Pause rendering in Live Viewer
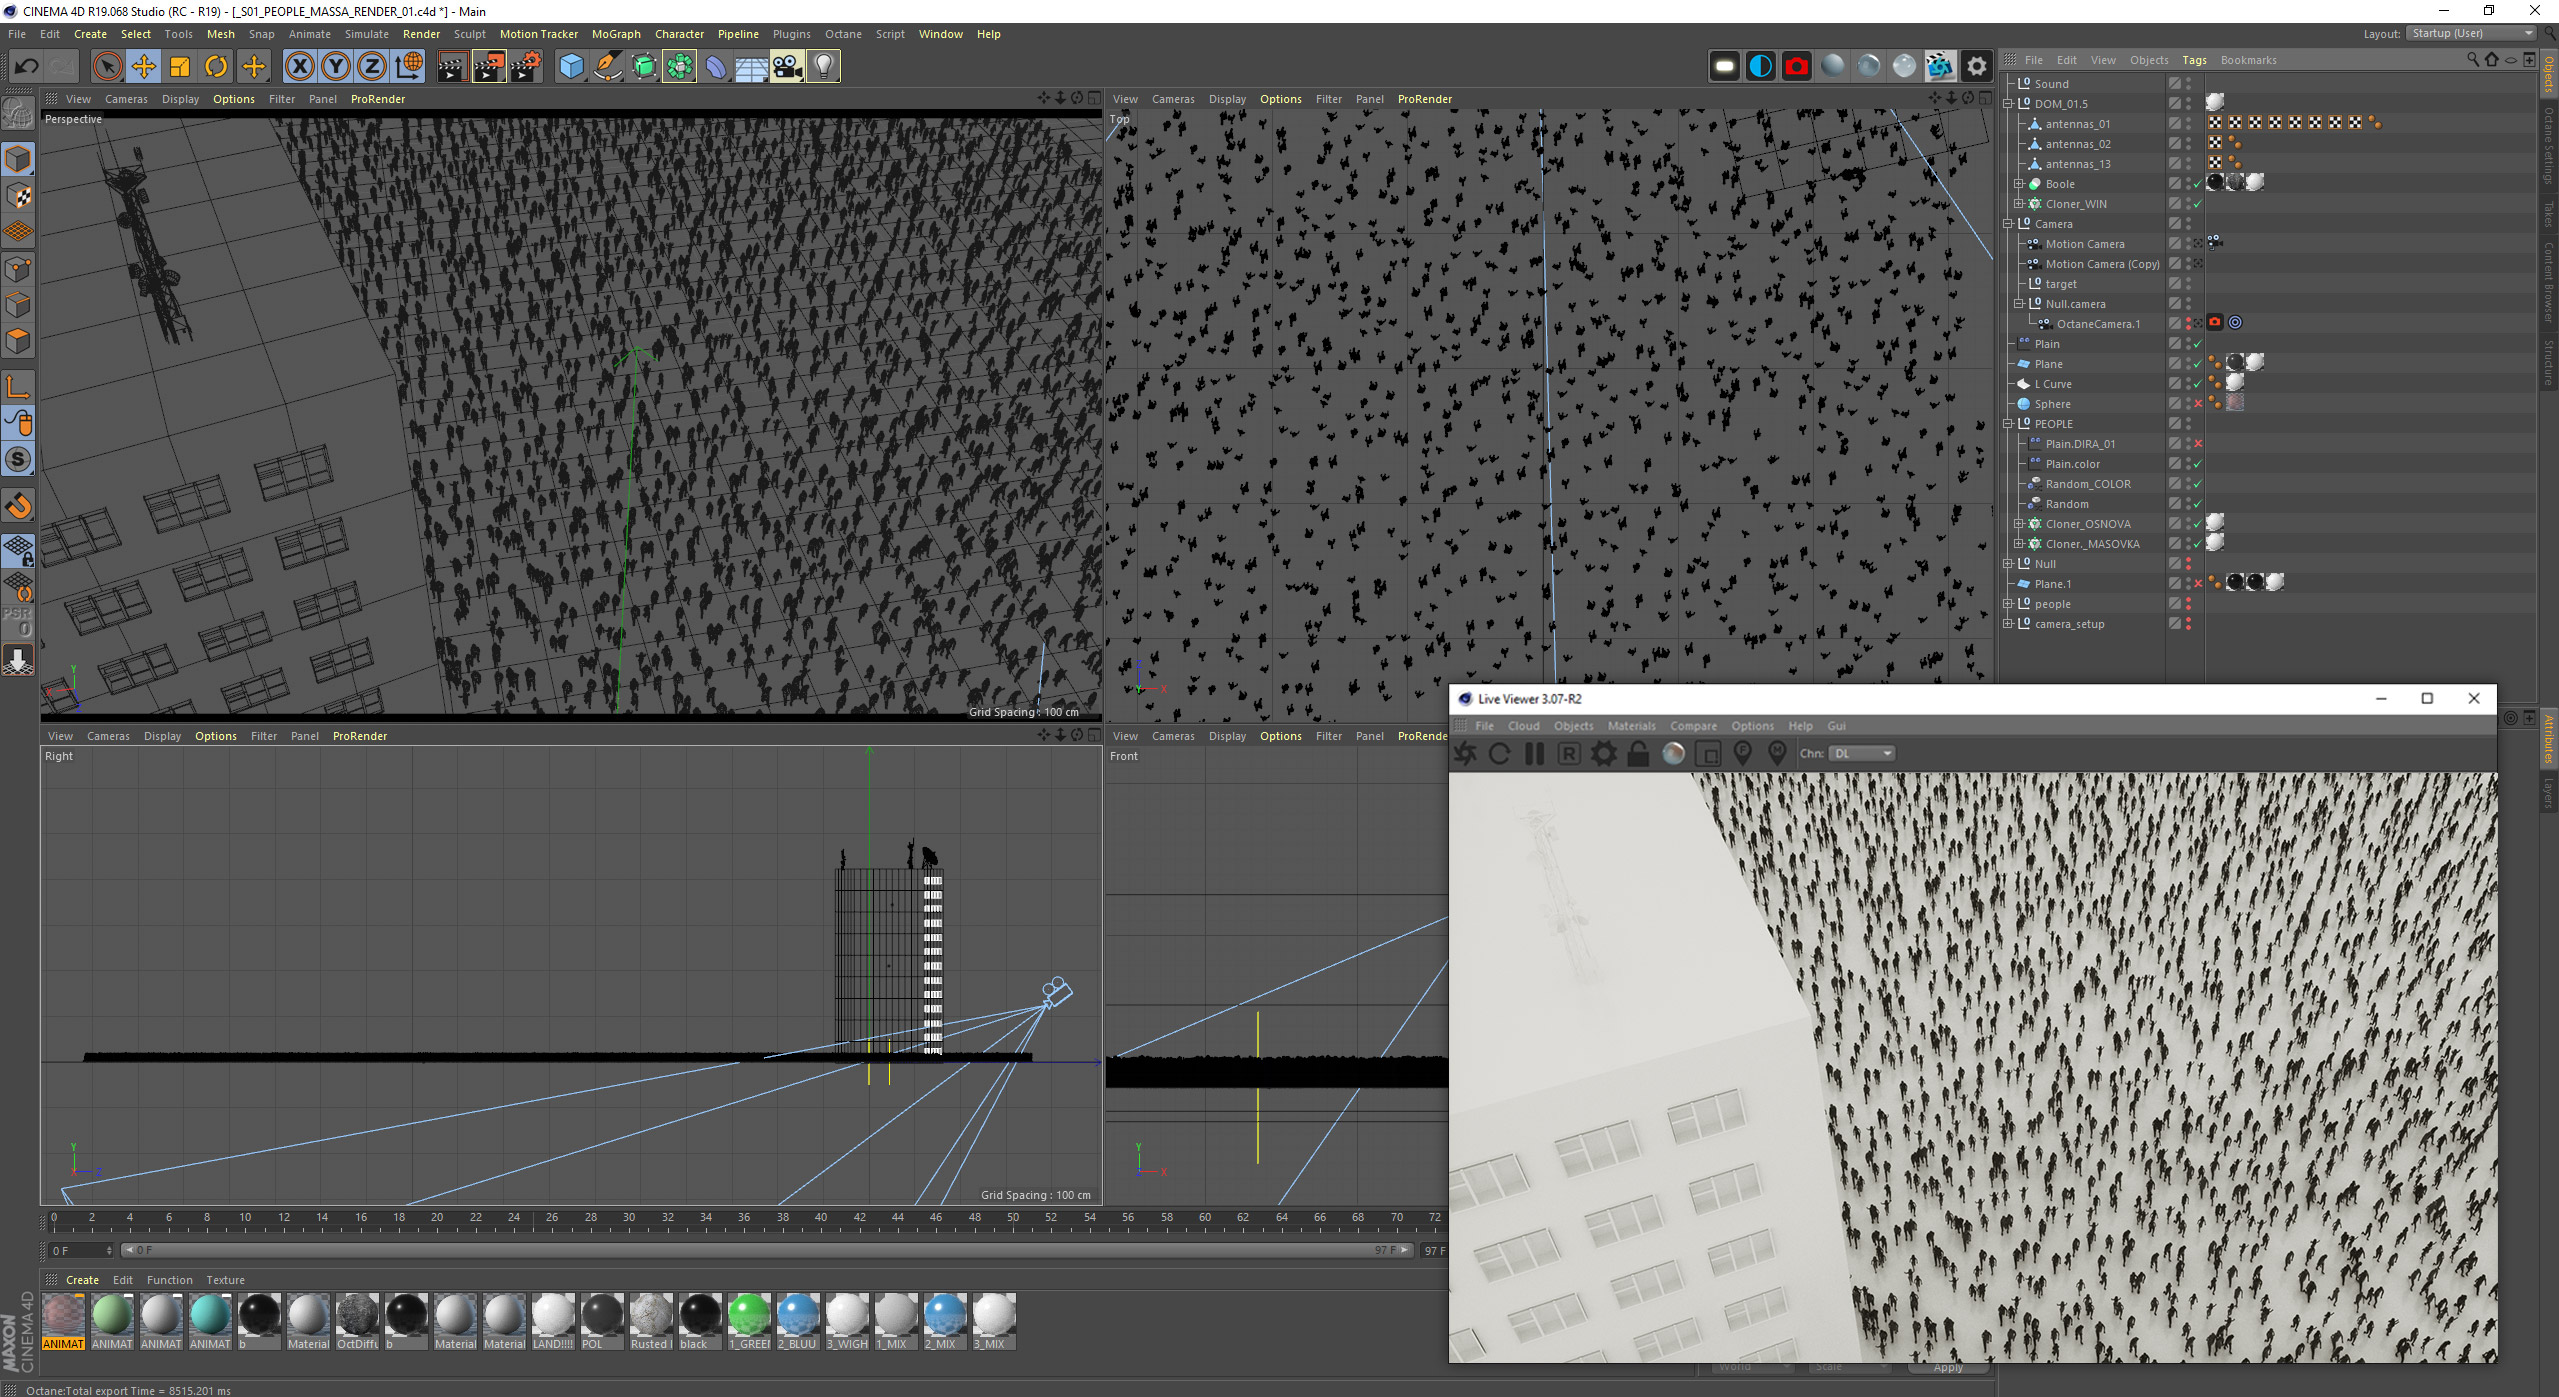Image resolution: width=2559 pixels, height=1397 pixels. [1533, 754]
